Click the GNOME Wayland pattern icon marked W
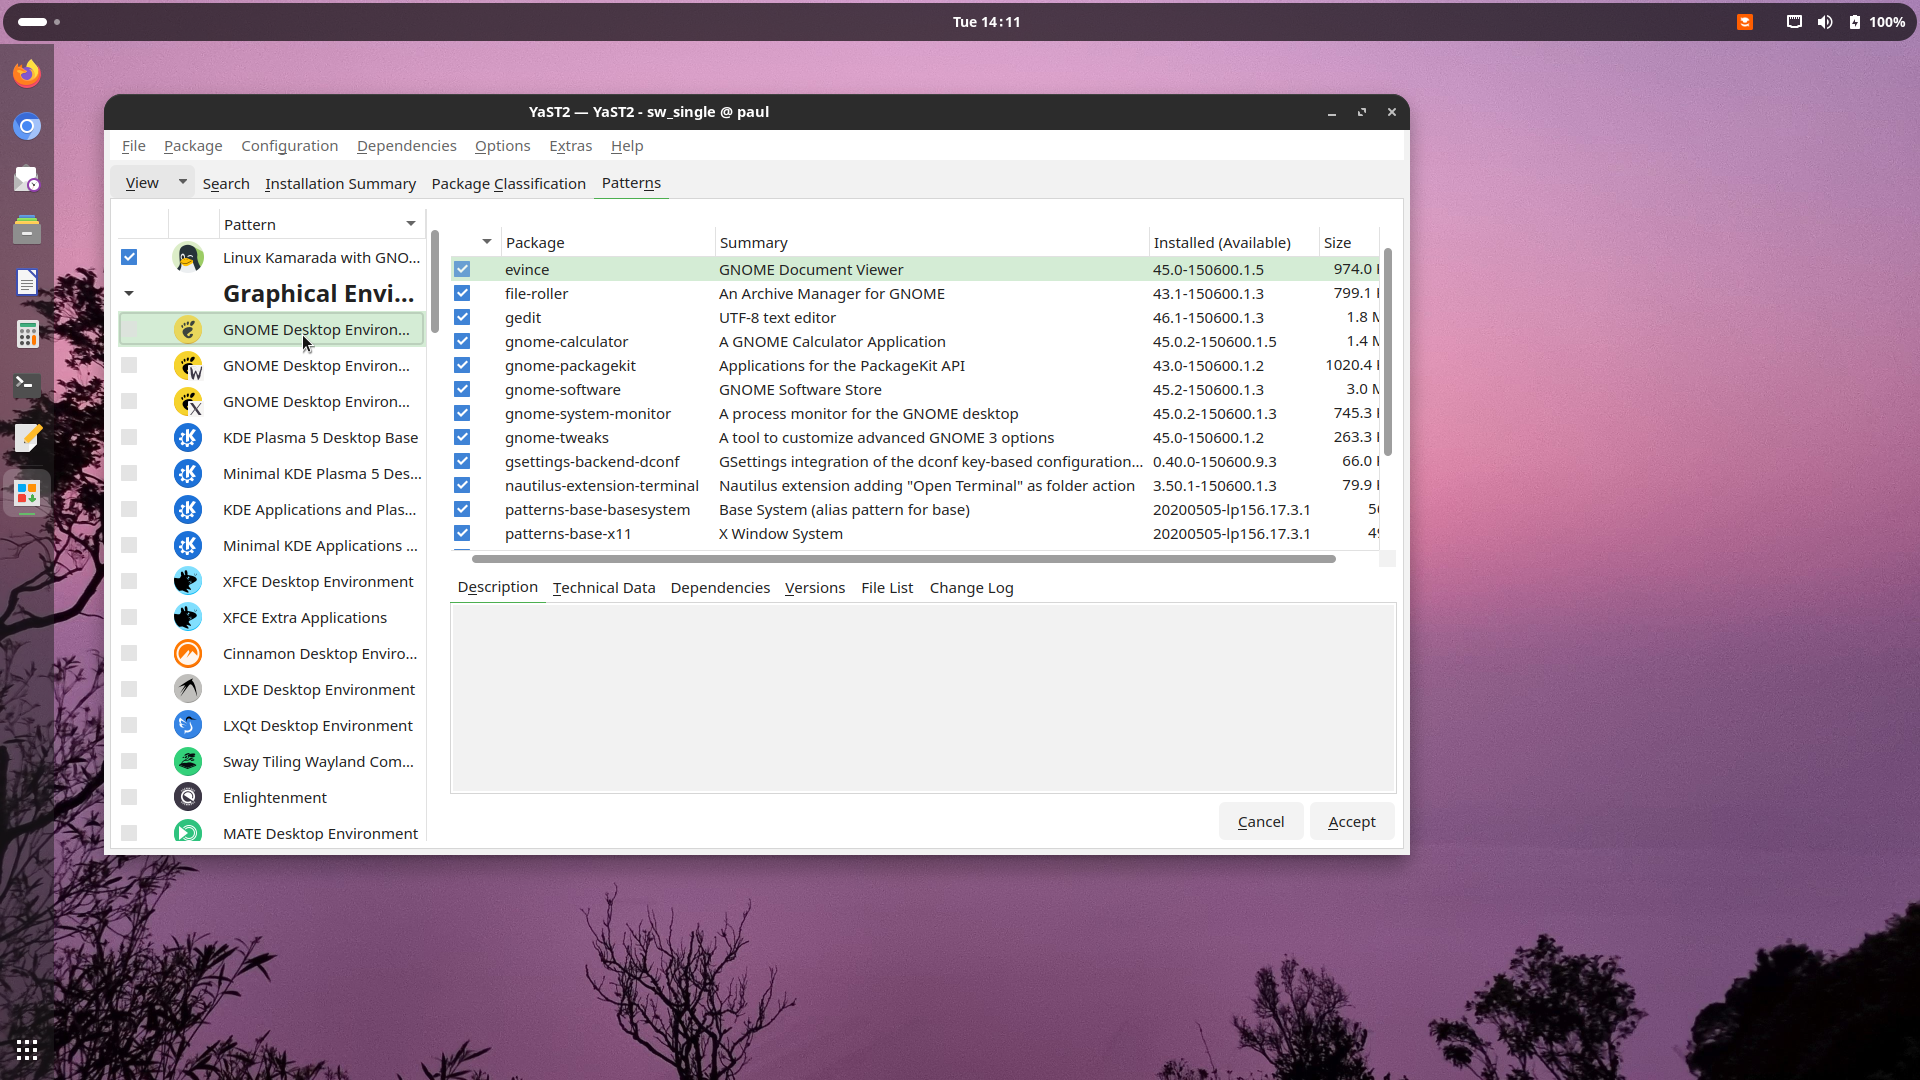 pyautogui.click(x=188, y=365)
